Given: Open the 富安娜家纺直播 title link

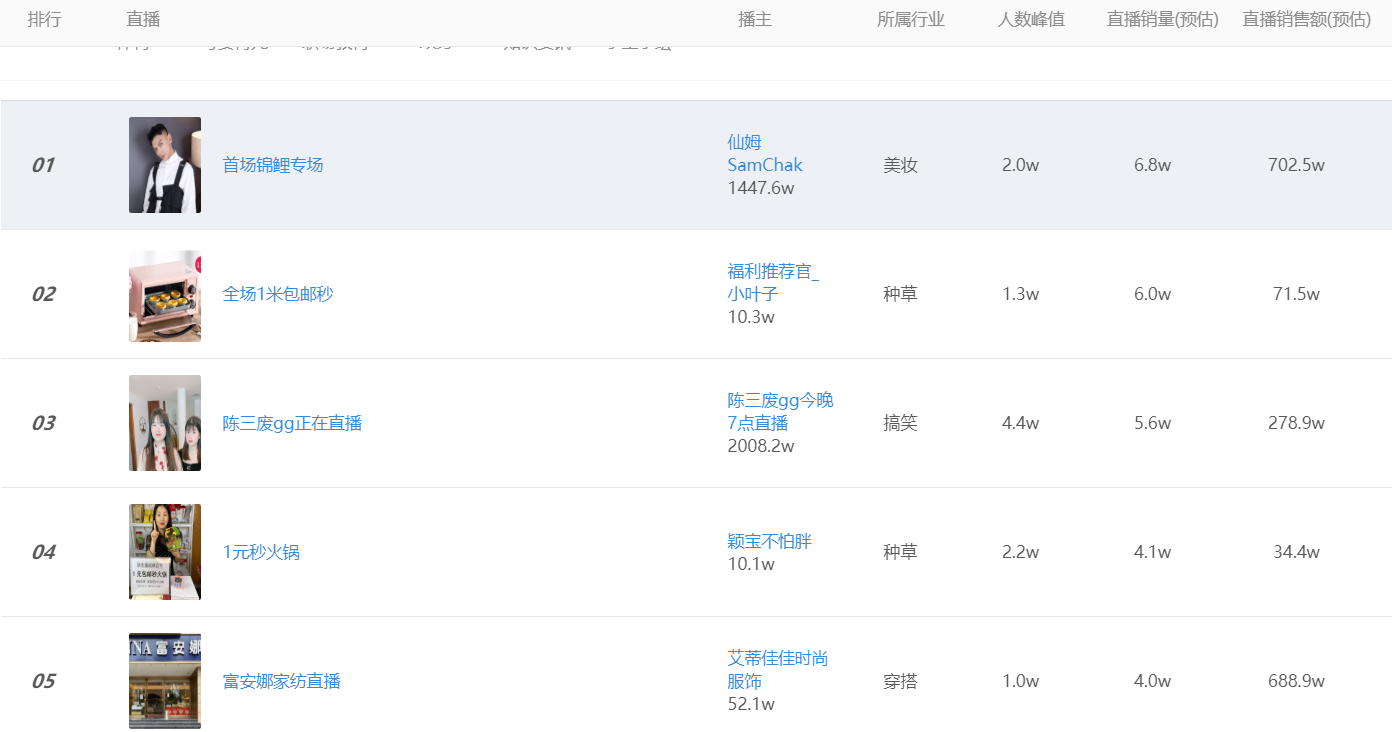Looking at the screenshot, I should tap(282, 681).
